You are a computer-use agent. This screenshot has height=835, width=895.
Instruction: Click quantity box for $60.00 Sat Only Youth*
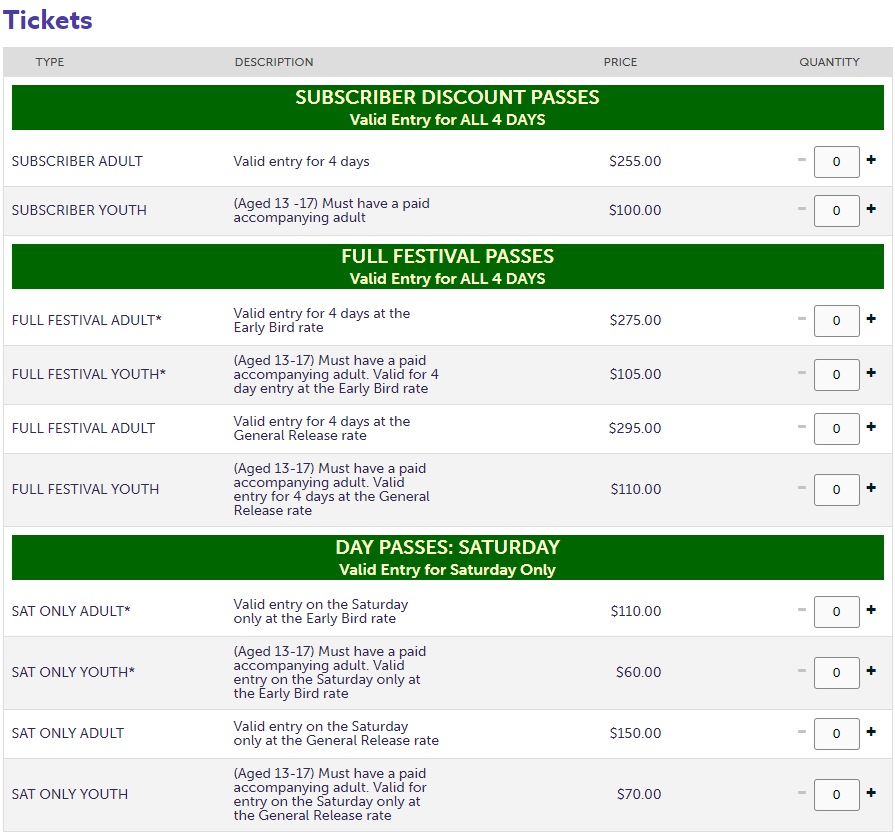click(836, 672)
